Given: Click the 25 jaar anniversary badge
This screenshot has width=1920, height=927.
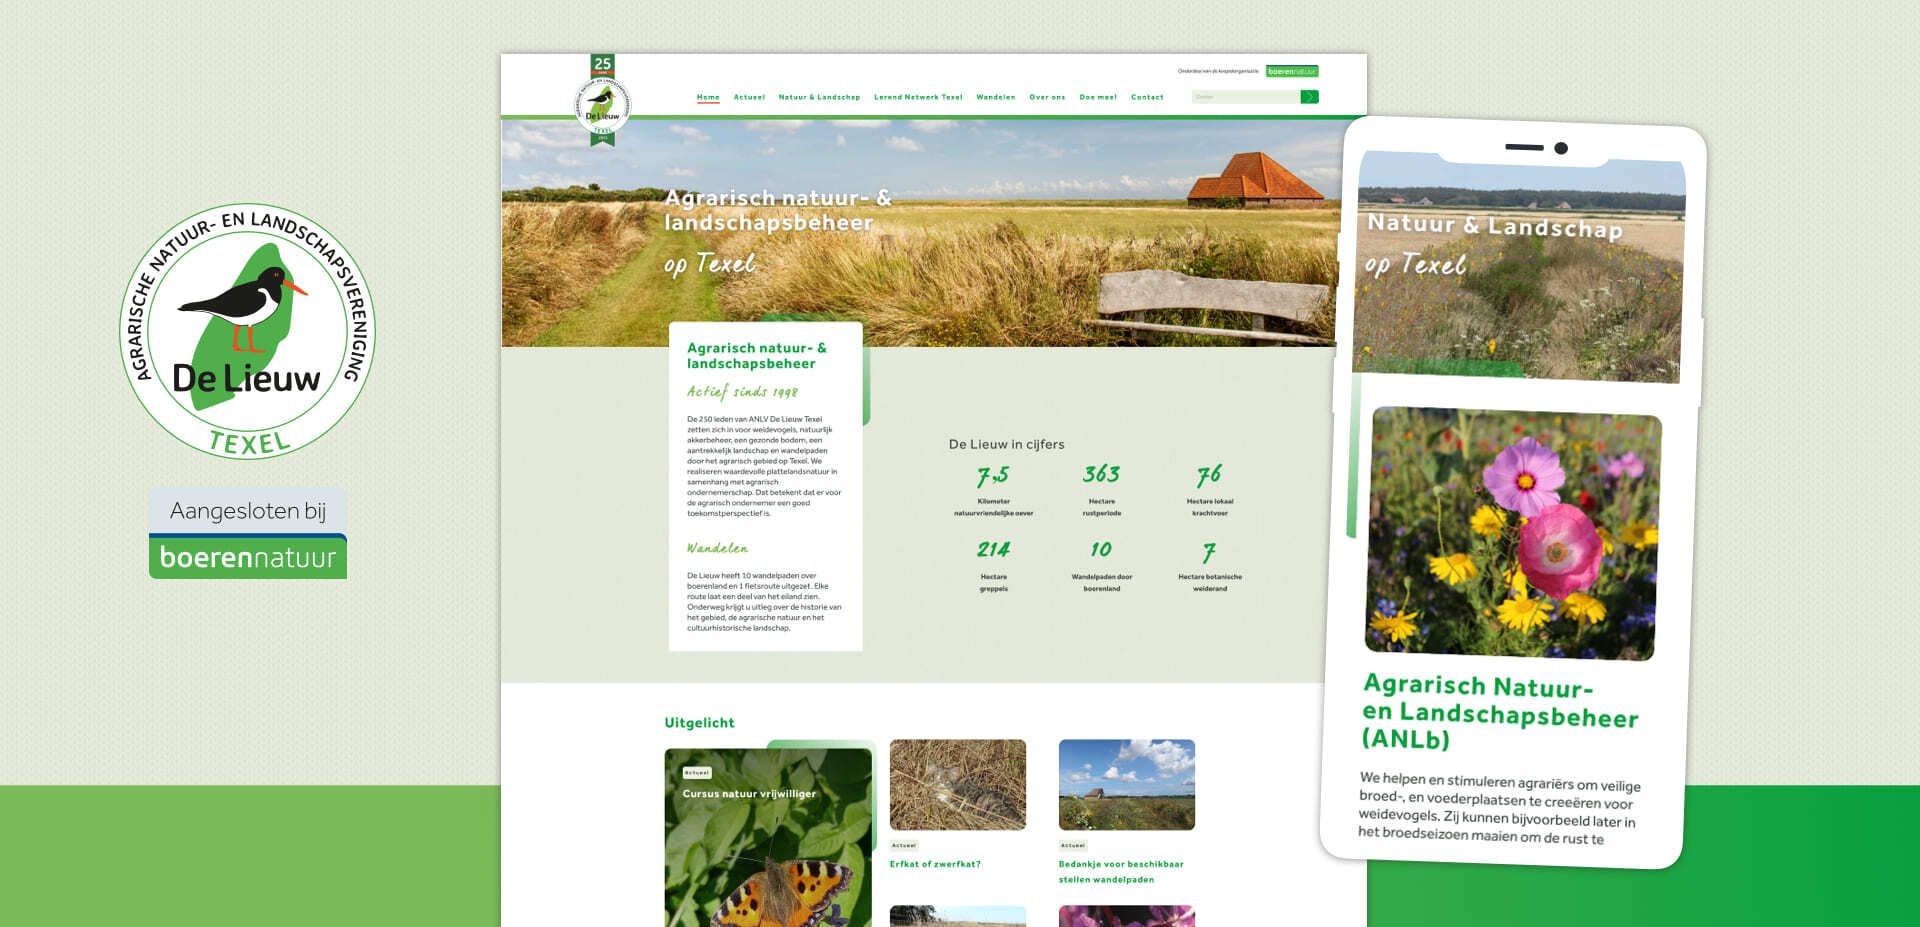Looking at the screenshot, I should click(601, 66).
